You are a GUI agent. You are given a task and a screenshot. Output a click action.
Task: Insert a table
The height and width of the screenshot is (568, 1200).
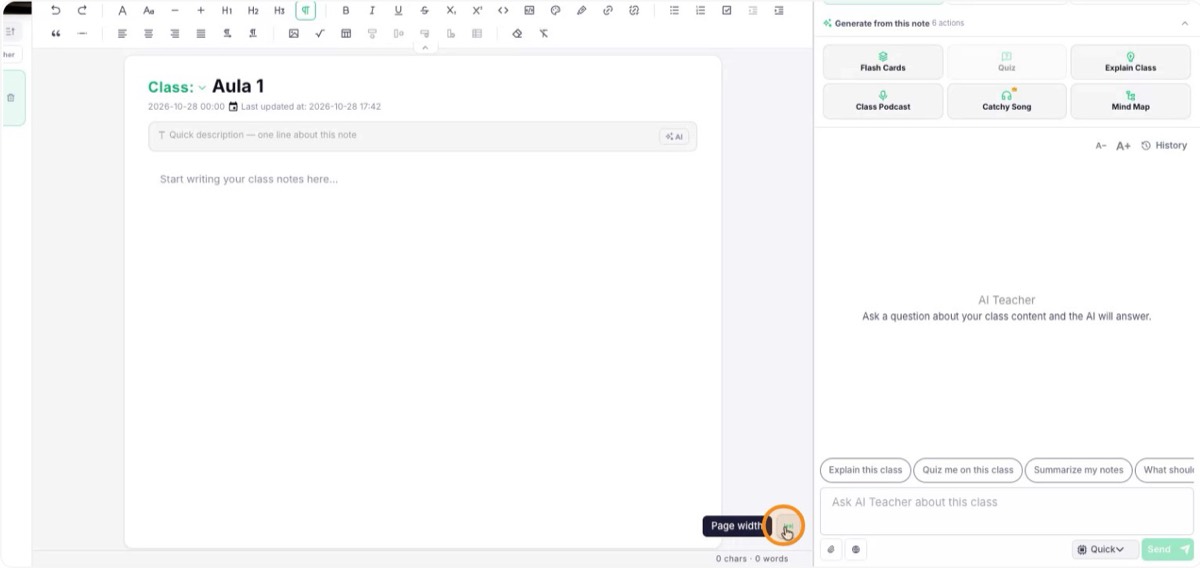pyautogui.click(x=346, y=33)
